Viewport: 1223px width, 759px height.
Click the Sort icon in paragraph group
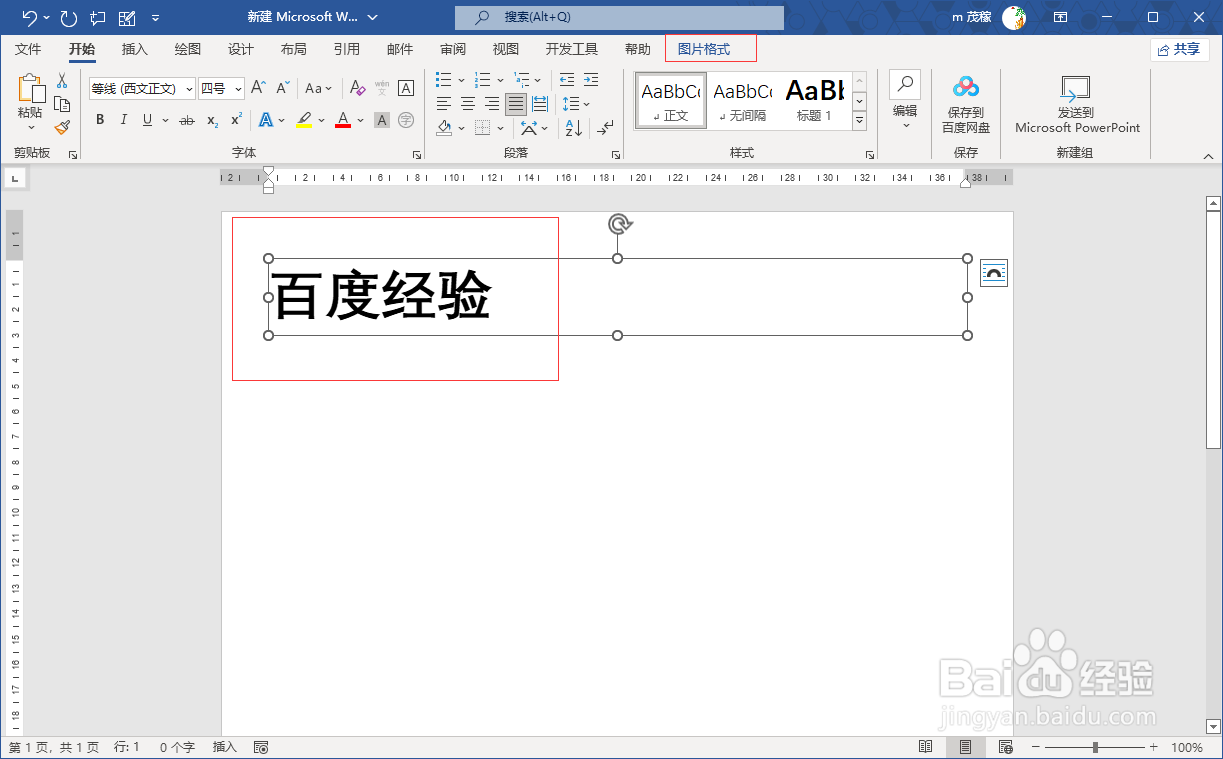pos(574,128)
